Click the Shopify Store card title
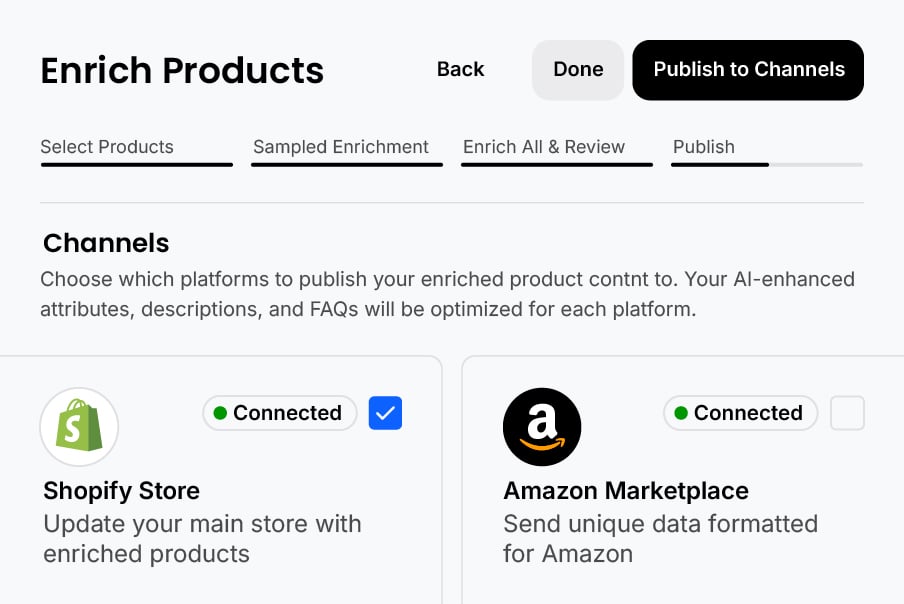904x604 pixels. coord(121,491)
